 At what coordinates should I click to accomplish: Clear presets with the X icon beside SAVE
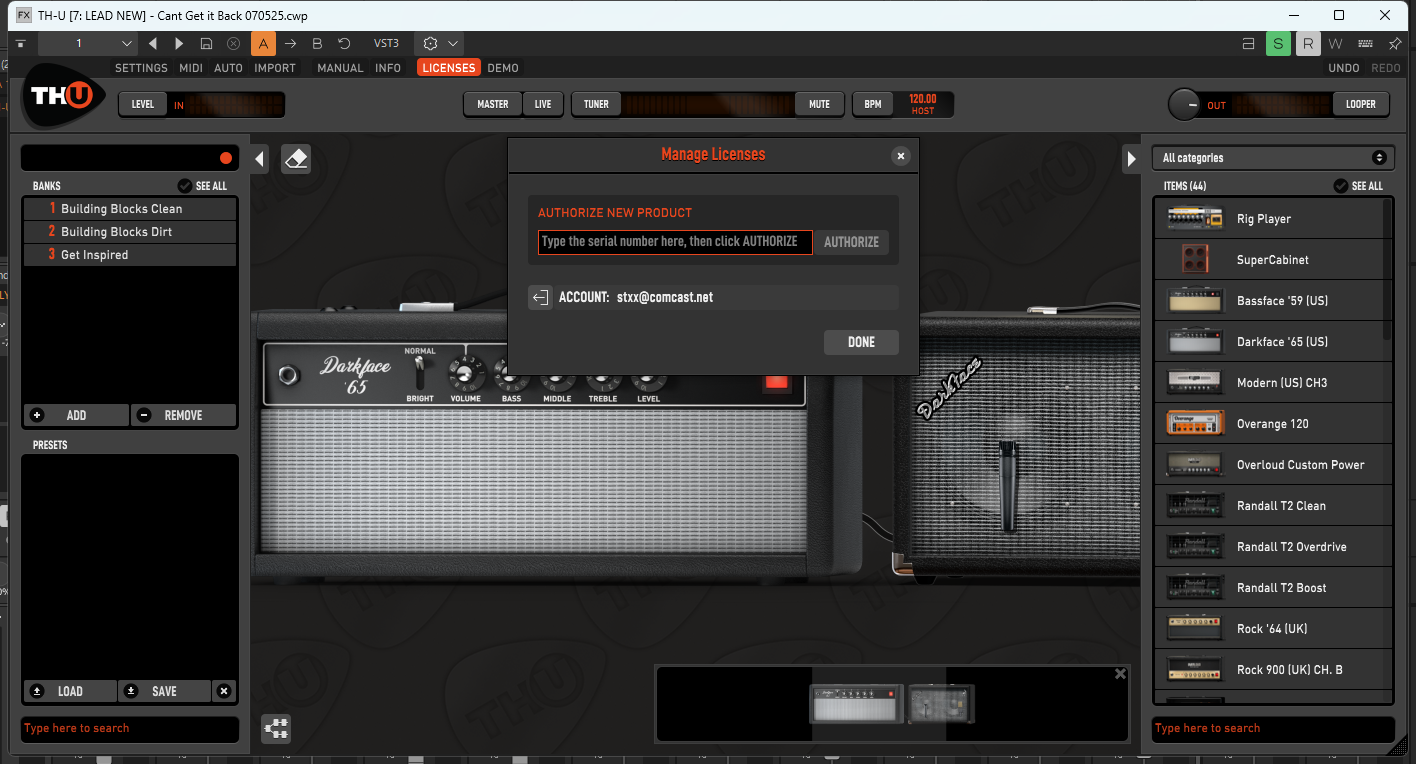pyautogui.click(x=224, y=691)
